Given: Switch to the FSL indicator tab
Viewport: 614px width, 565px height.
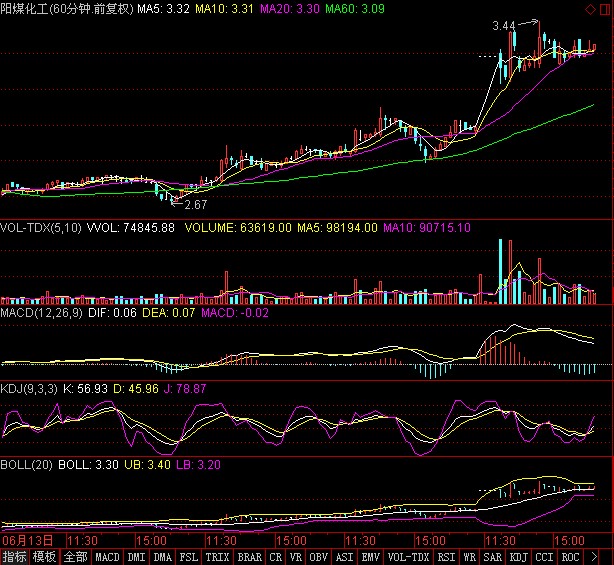Looking at the screenshot, I should 188,557.
